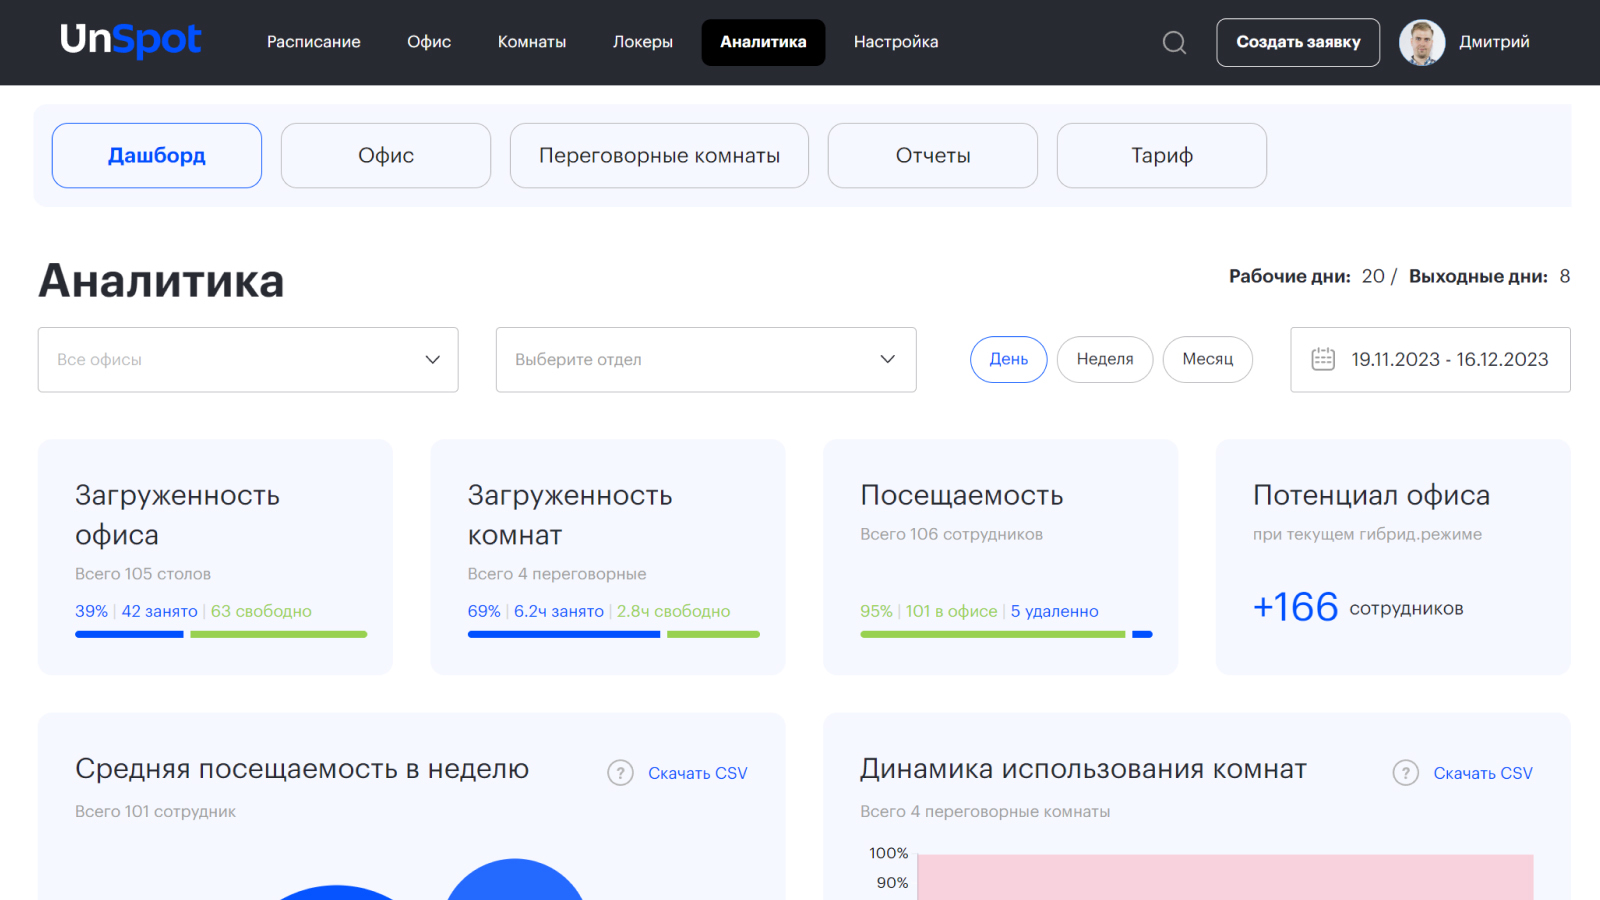1600x900 pixels.
Task: Select Неделя period toggle
Action: pyautogui.click(x=1105, y=359)
